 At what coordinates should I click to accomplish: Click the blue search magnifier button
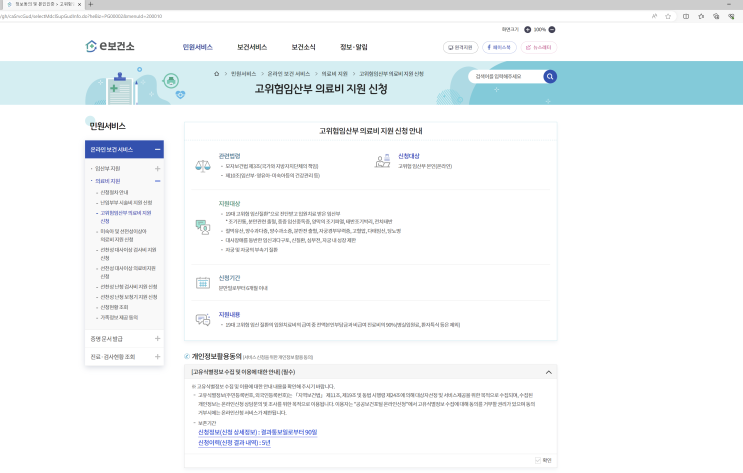click(550, 76)
